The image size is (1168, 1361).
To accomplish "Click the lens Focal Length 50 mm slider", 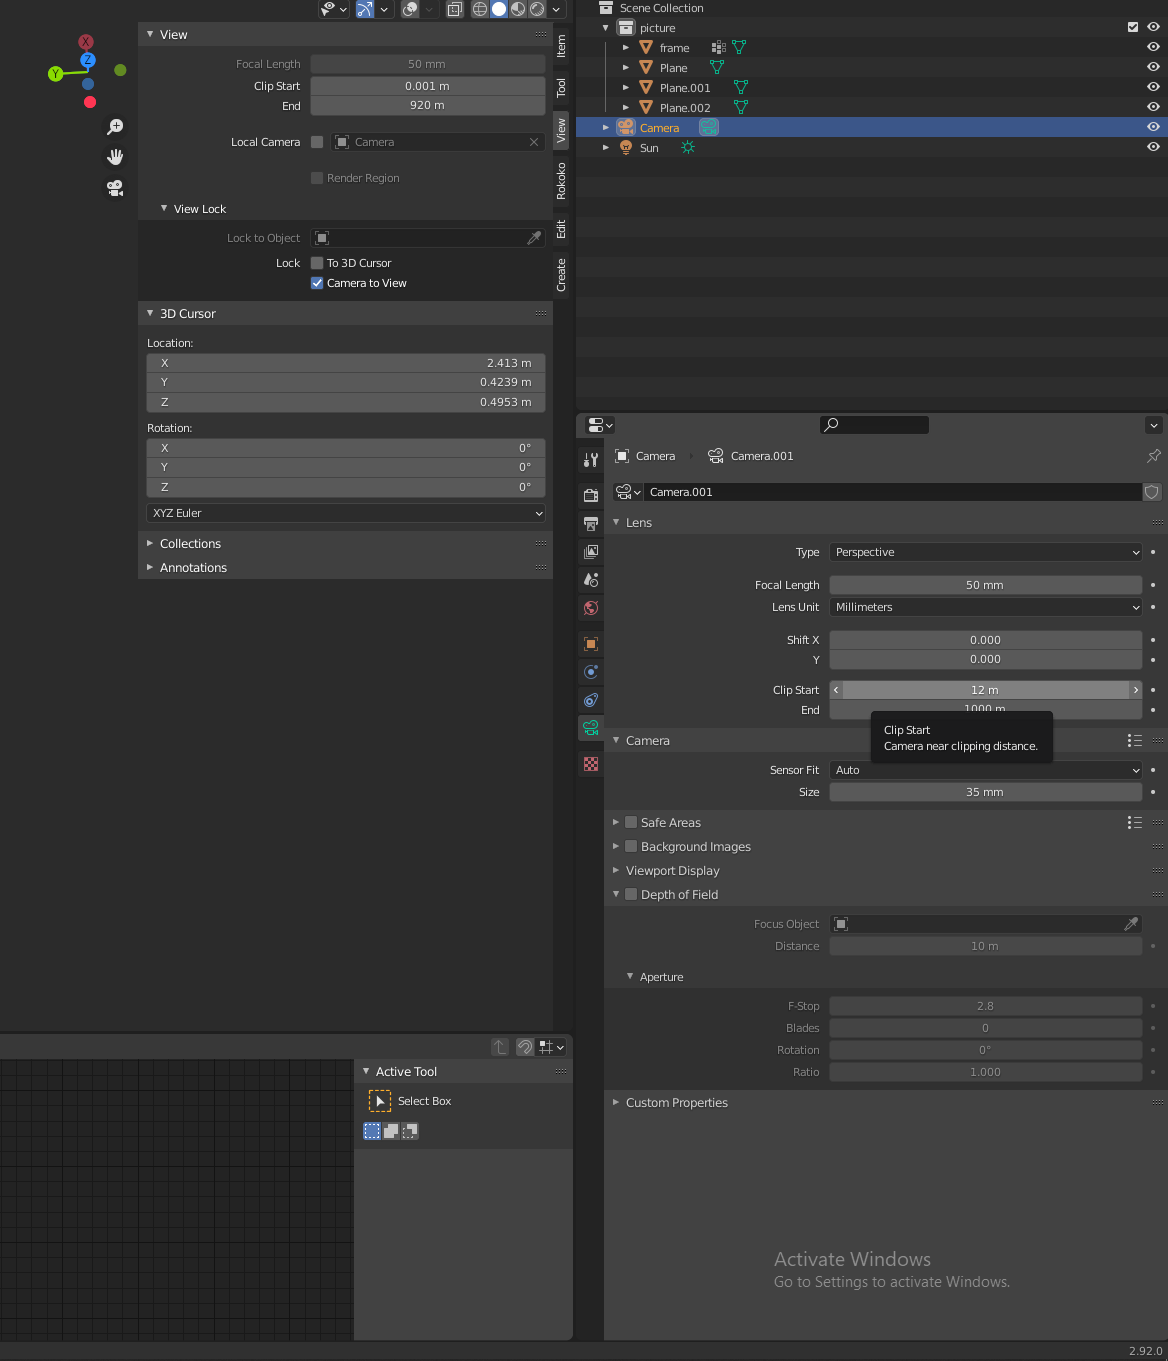I will (x=986, y=585).
